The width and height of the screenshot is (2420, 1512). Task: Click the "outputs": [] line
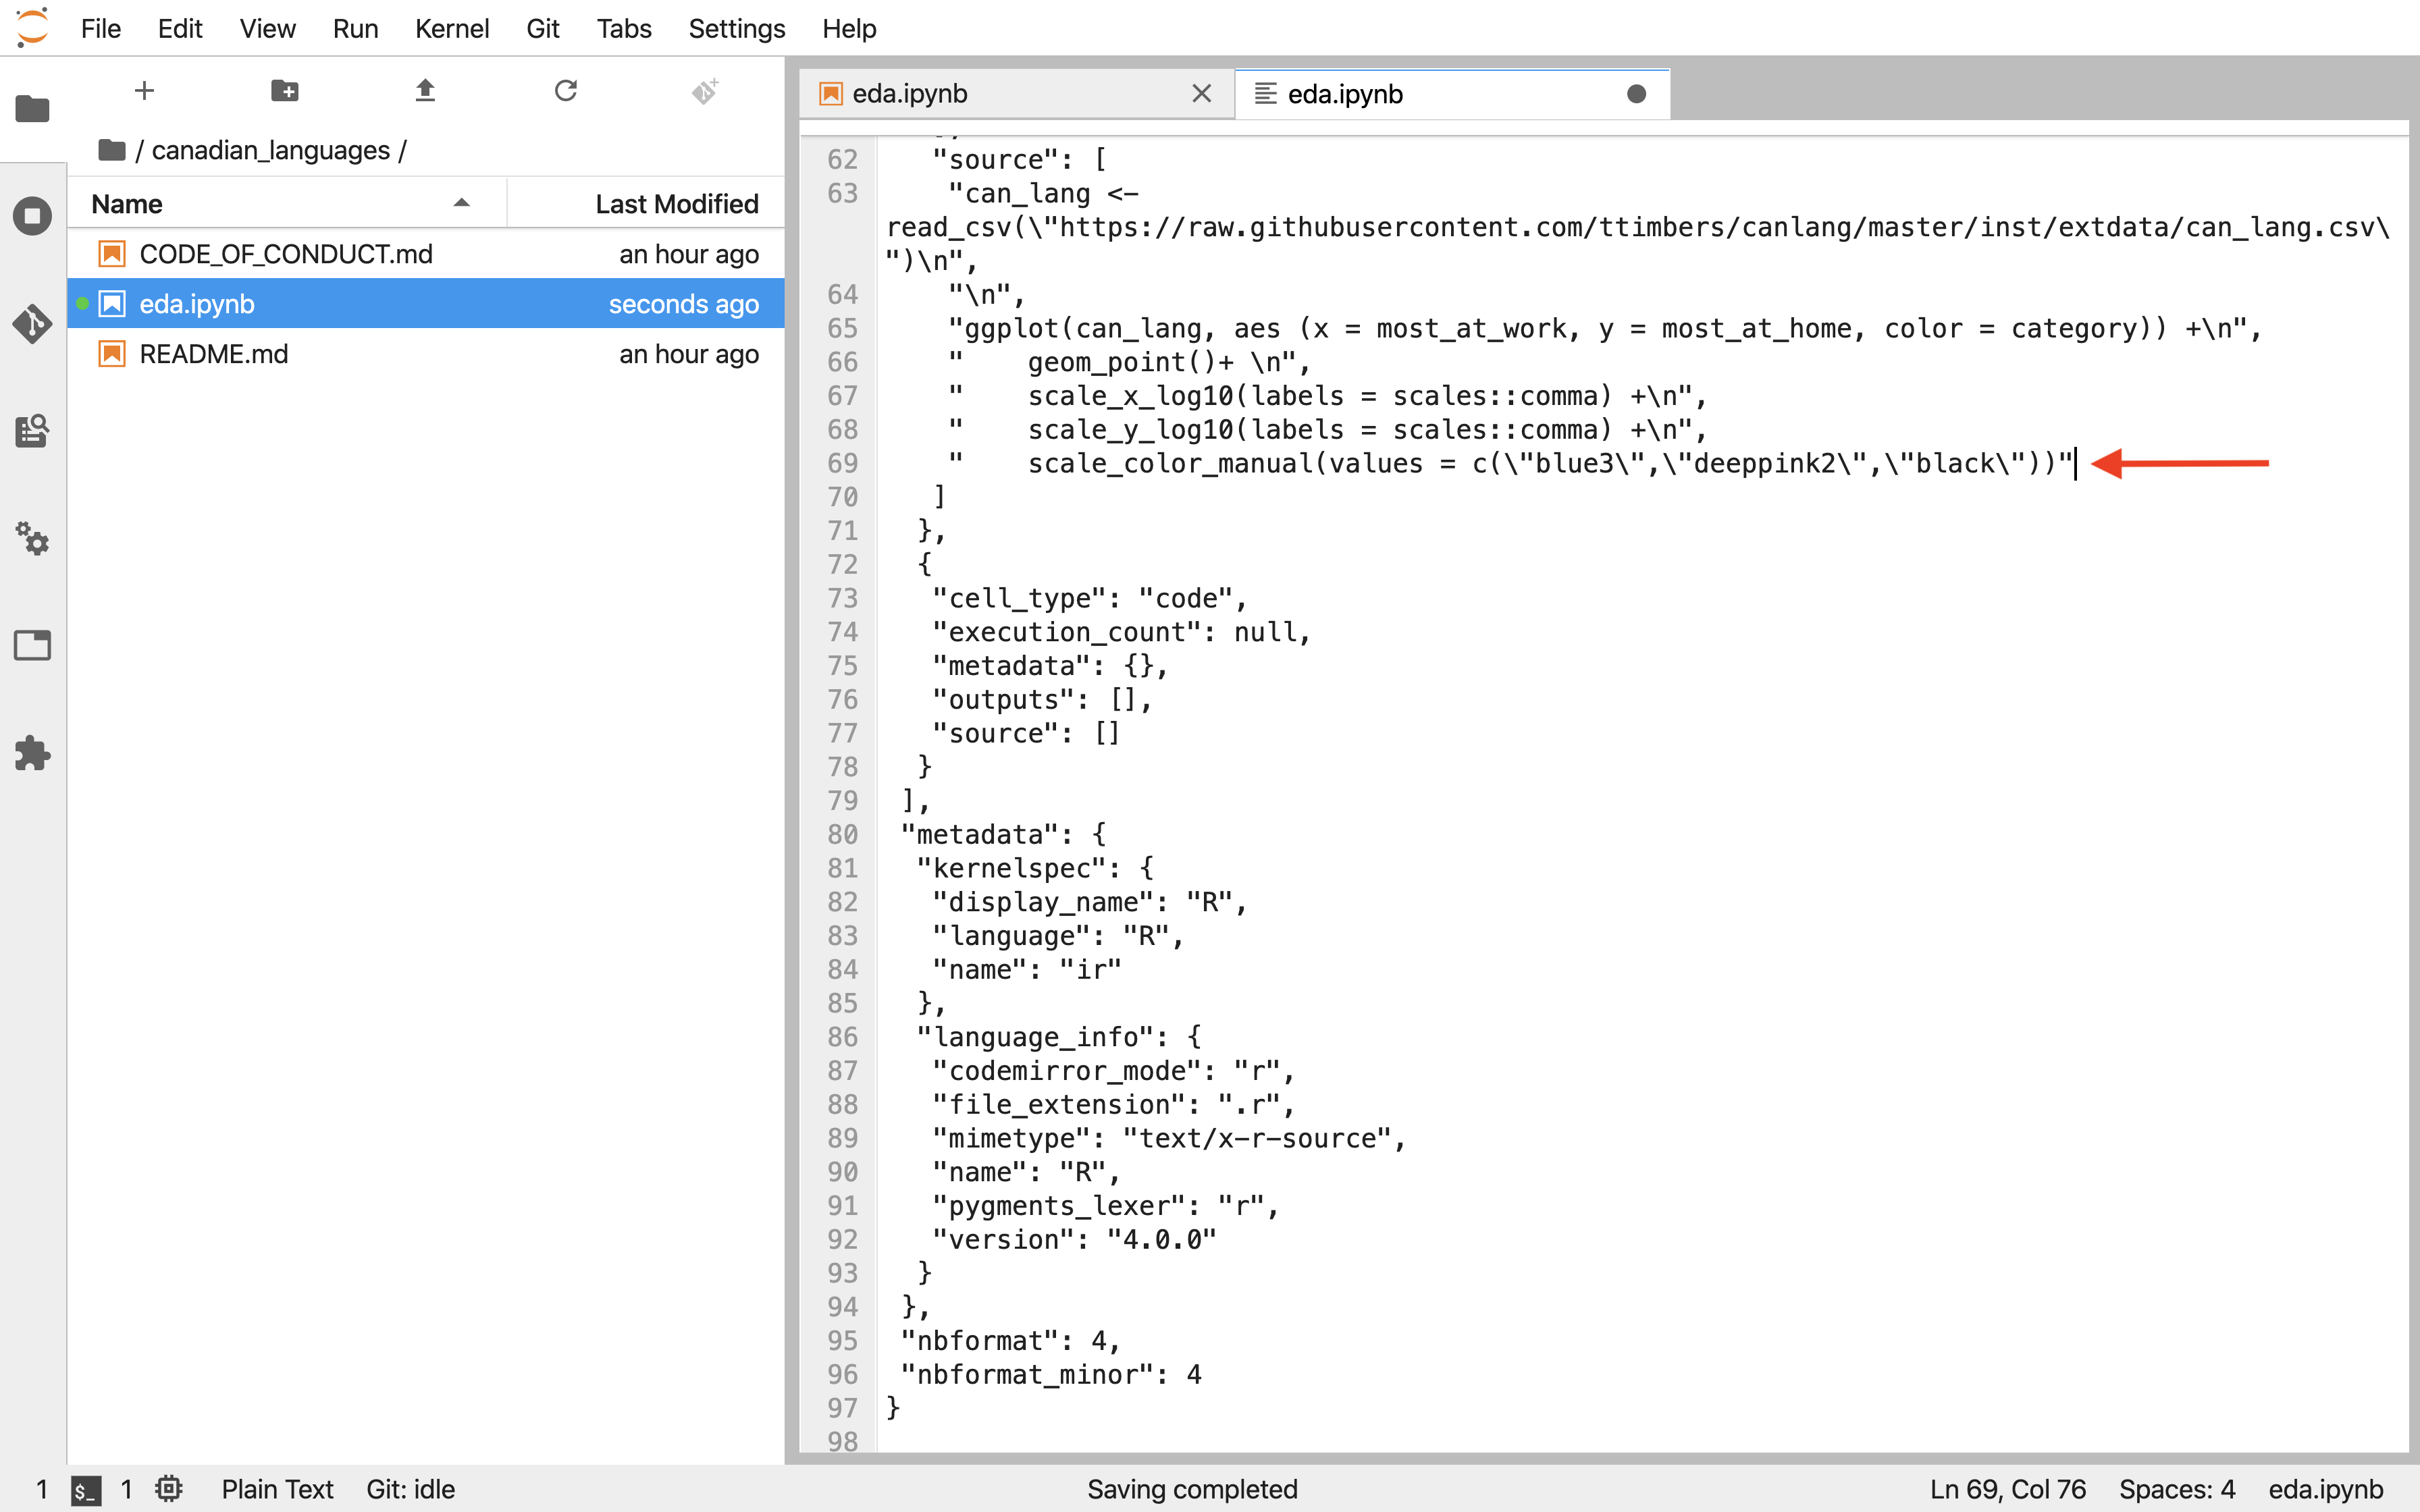tap(1042, 699)
